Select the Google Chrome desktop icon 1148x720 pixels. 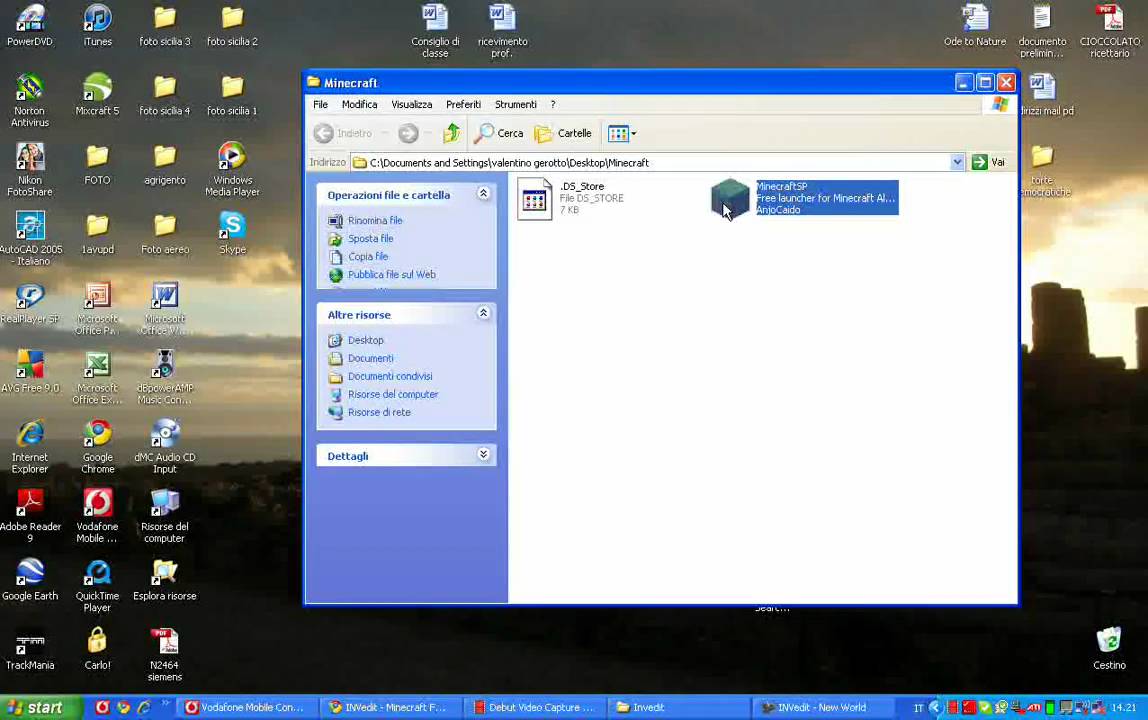[x=97, y=446]
